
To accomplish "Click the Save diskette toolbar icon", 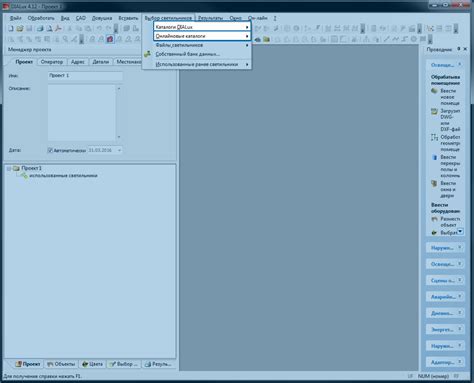I will tap(29, 29).
